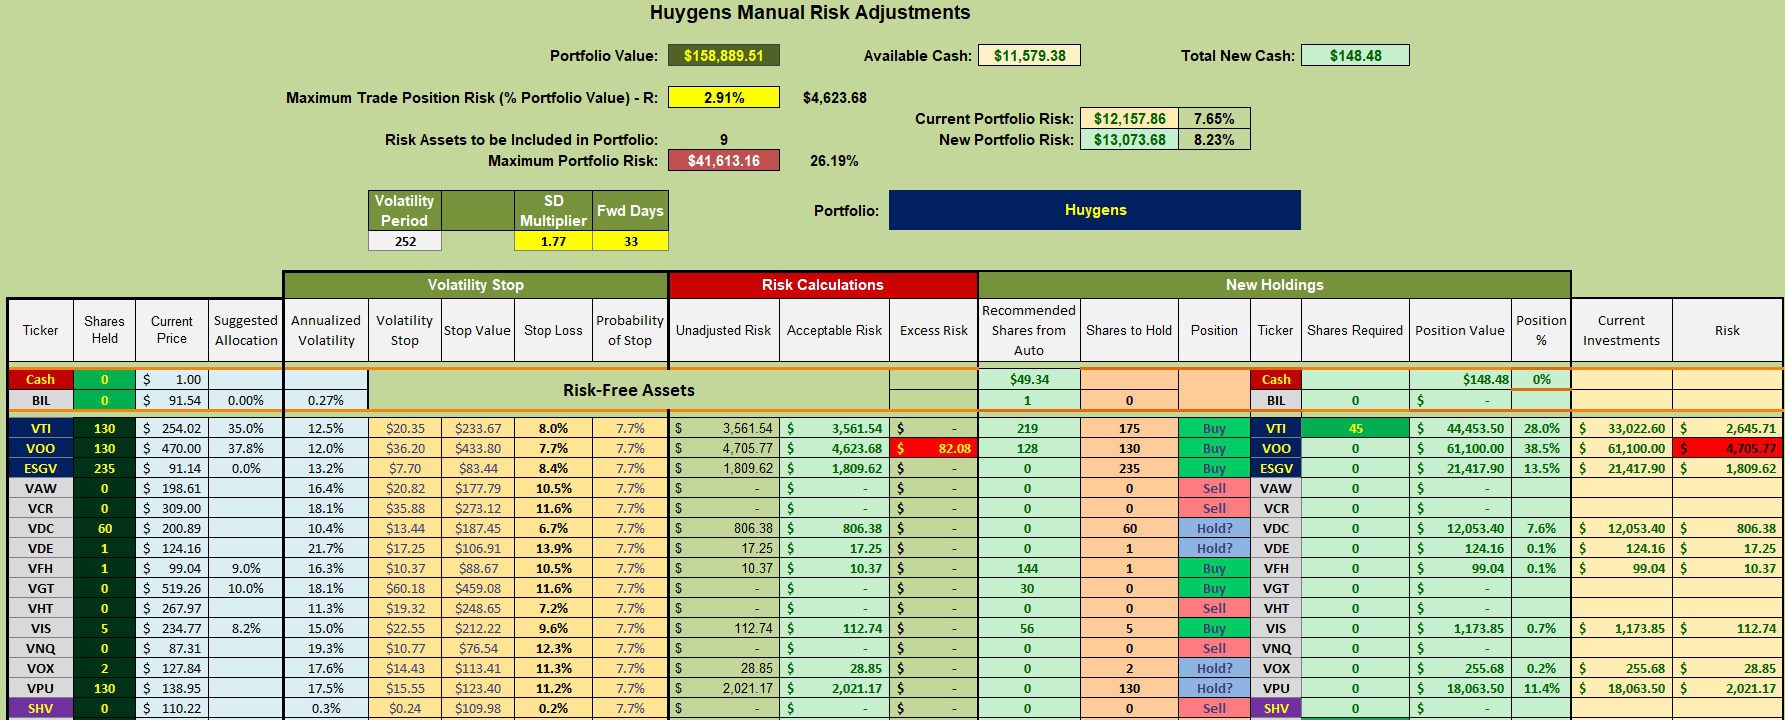1785x720 pixels.
Task: Select the red Risk Calculations section header
Action: tap(822, 285)
